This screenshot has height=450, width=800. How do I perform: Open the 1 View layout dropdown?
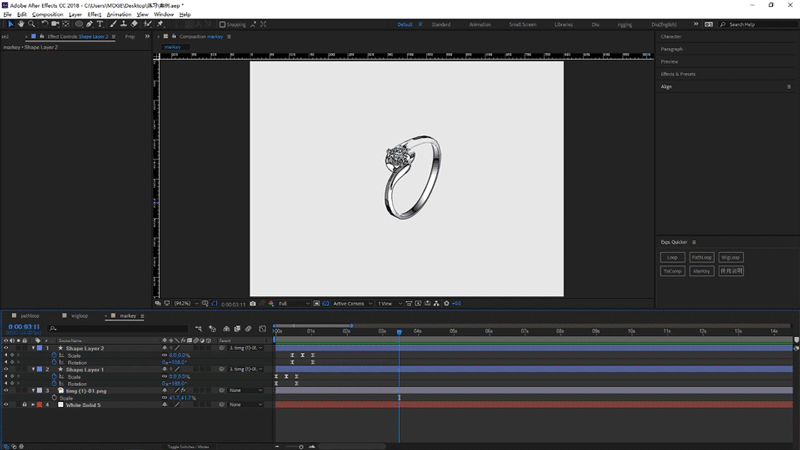[x=389, y=304]
